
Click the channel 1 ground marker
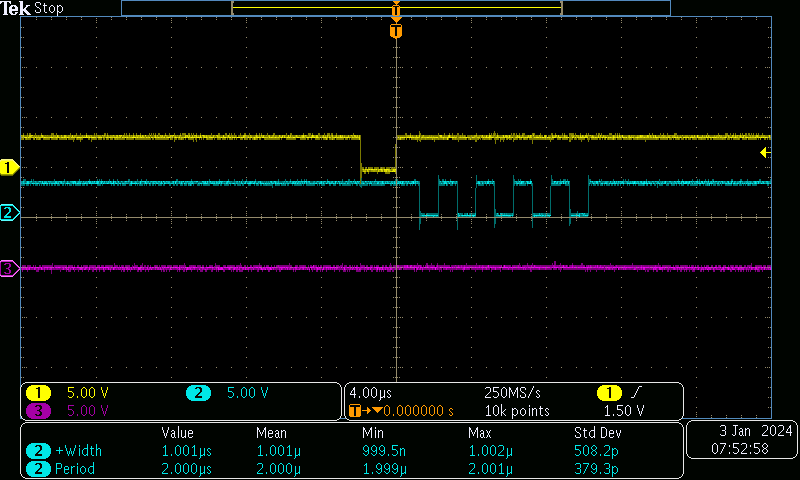pos(9,167)
